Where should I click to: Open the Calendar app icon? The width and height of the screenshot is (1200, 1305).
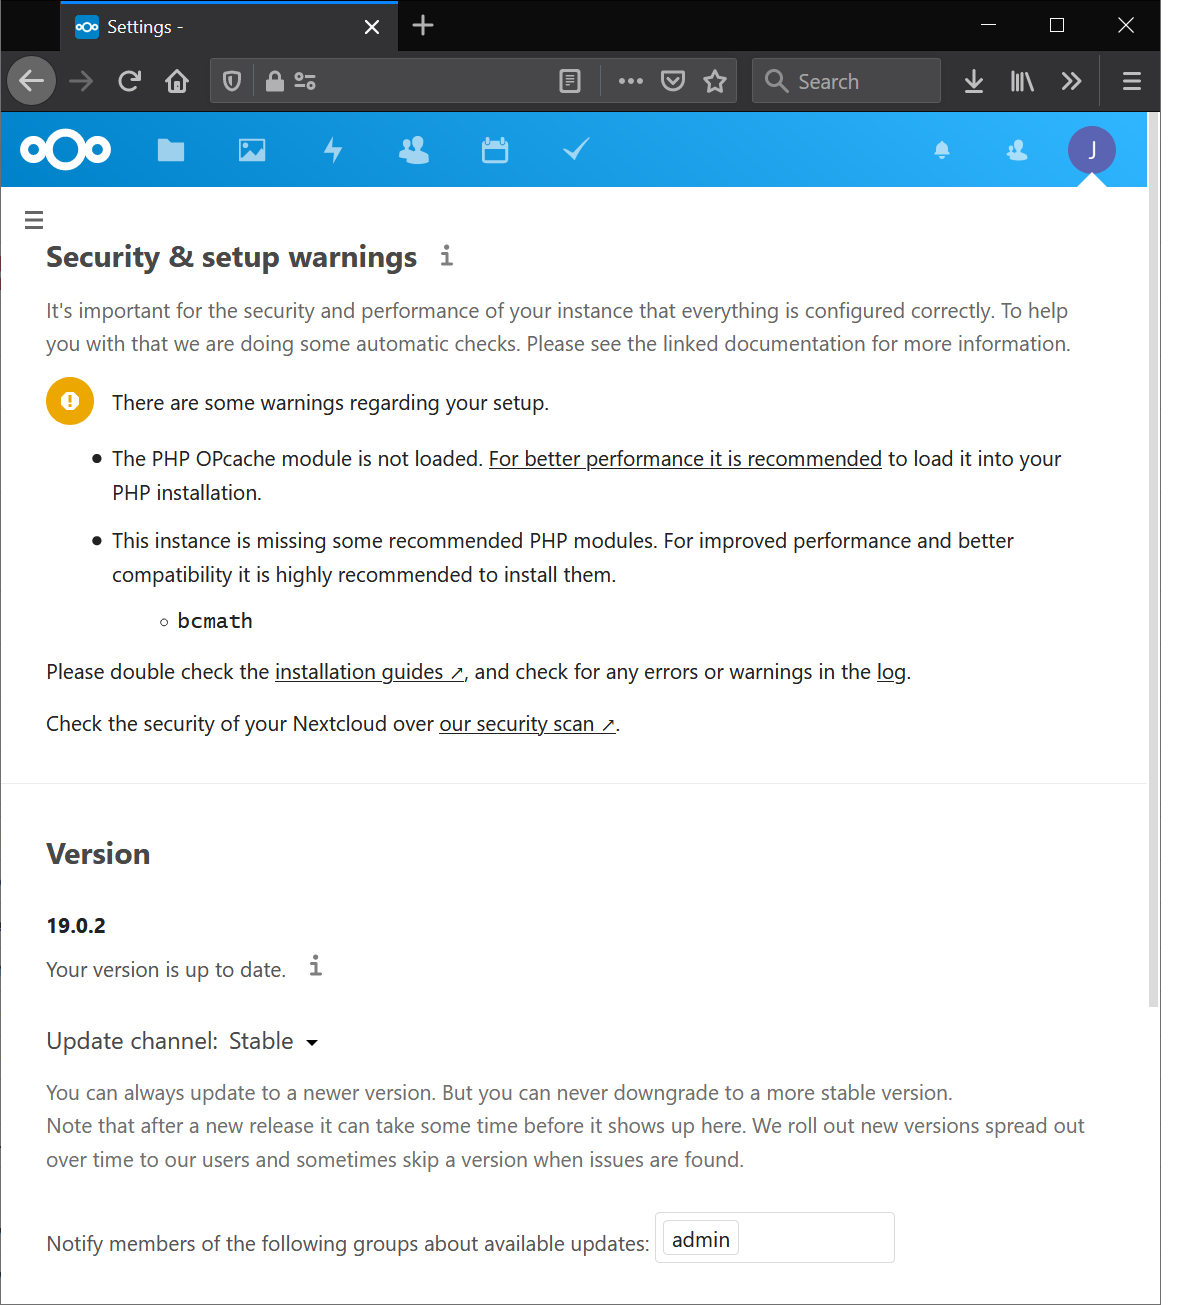495,150
